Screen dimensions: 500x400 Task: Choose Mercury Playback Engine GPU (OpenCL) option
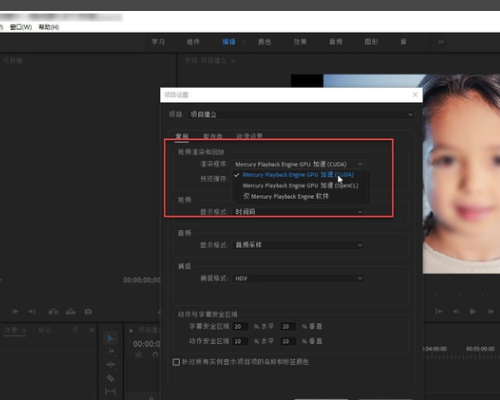pos(300,186)
